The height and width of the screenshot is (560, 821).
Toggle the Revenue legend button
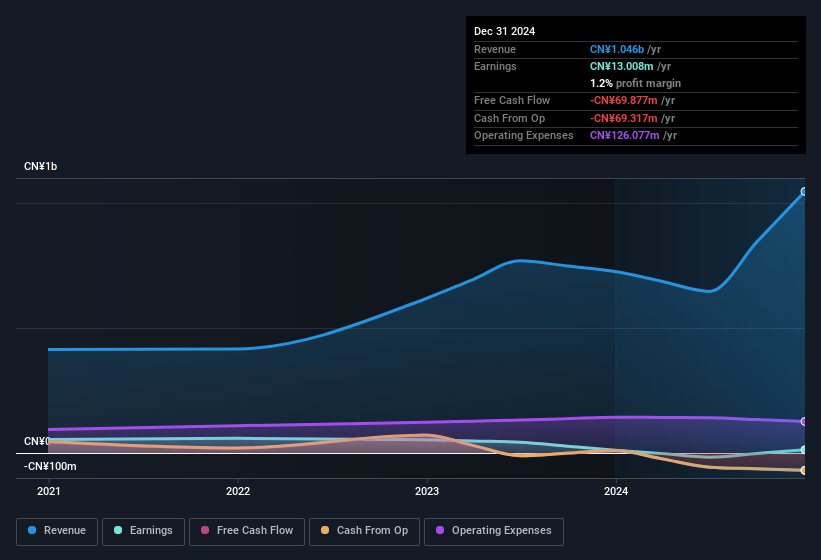[x=57, y=531]
